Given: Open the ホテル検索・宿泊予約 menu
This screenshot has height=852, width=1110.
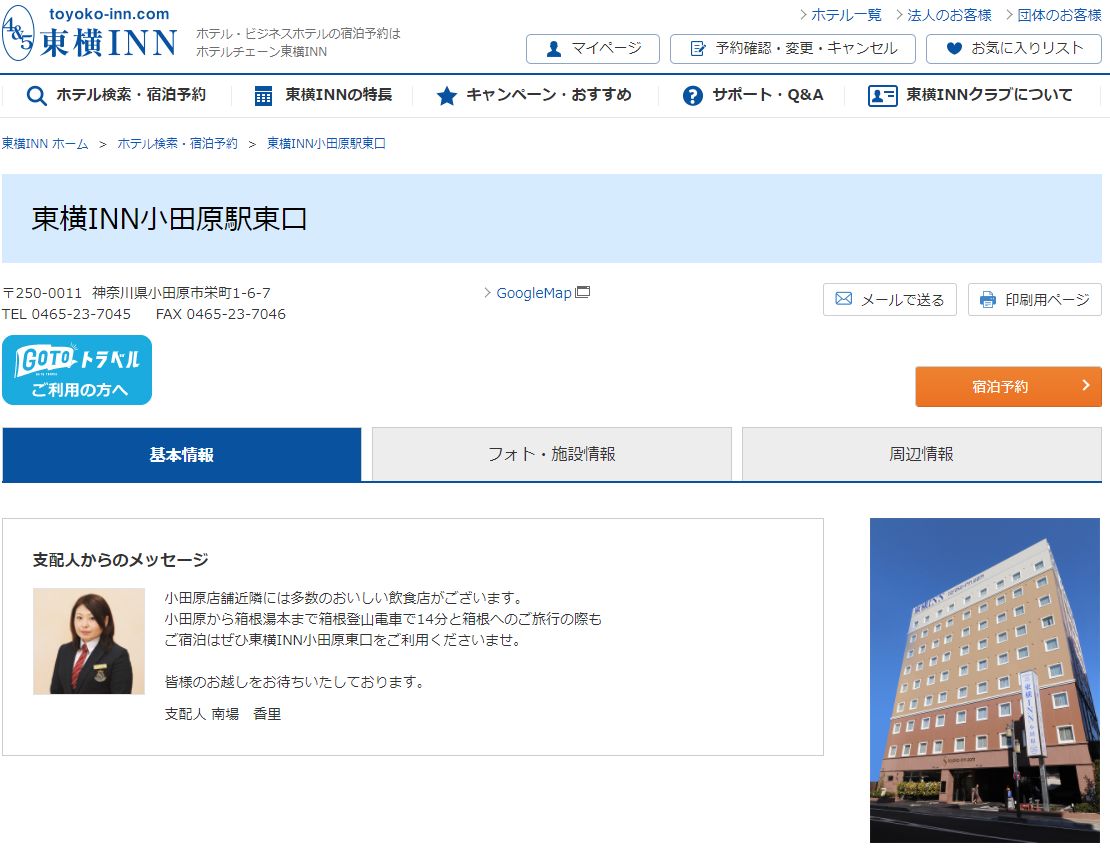Looking at the screenshot, I should tap(116, 96).
